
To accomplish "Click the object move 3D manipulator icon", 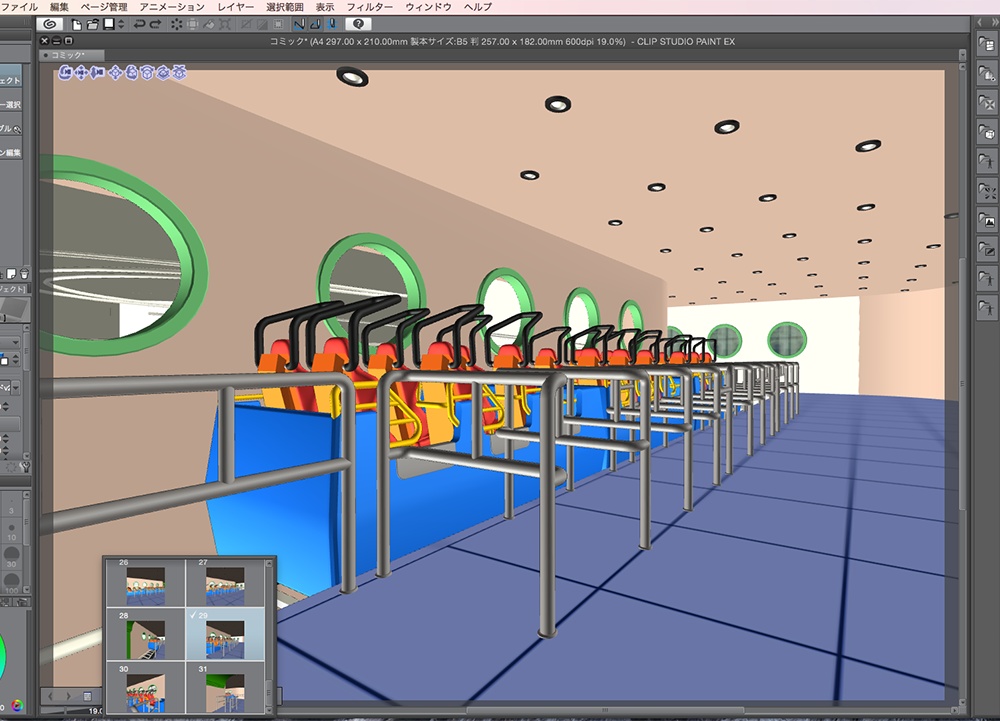I will coord(115,73).
